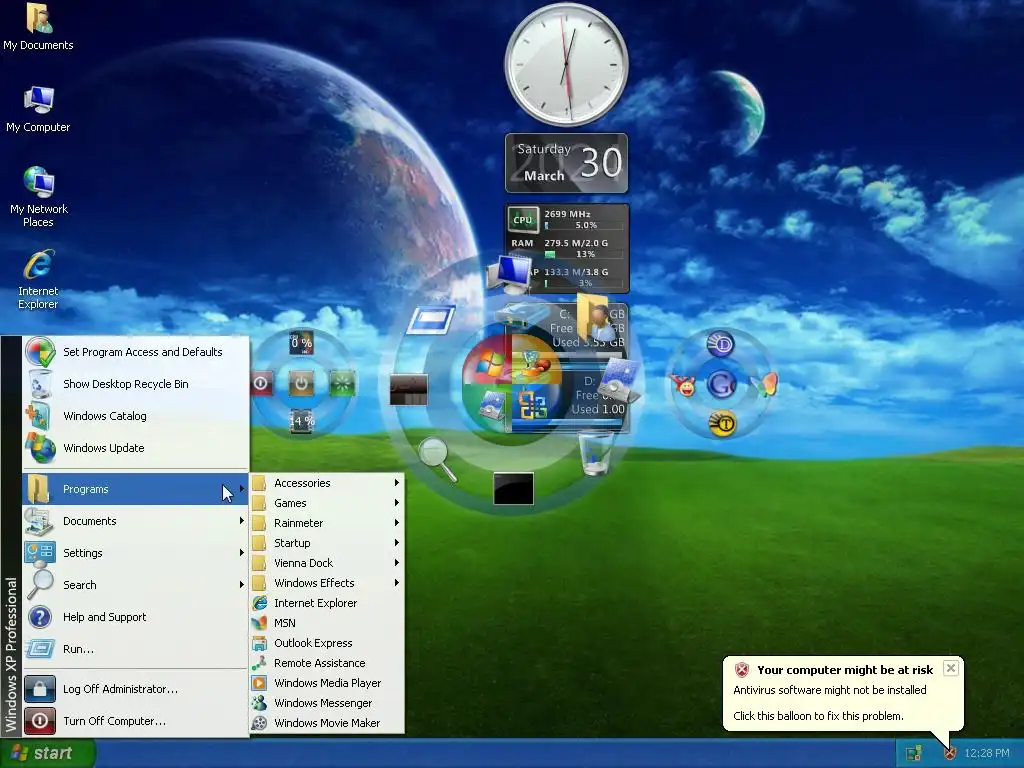Image resolution: width=1024 pixels, height=768 pixels.
Task: Open Help and Support
Action: [x=136, y=617]
